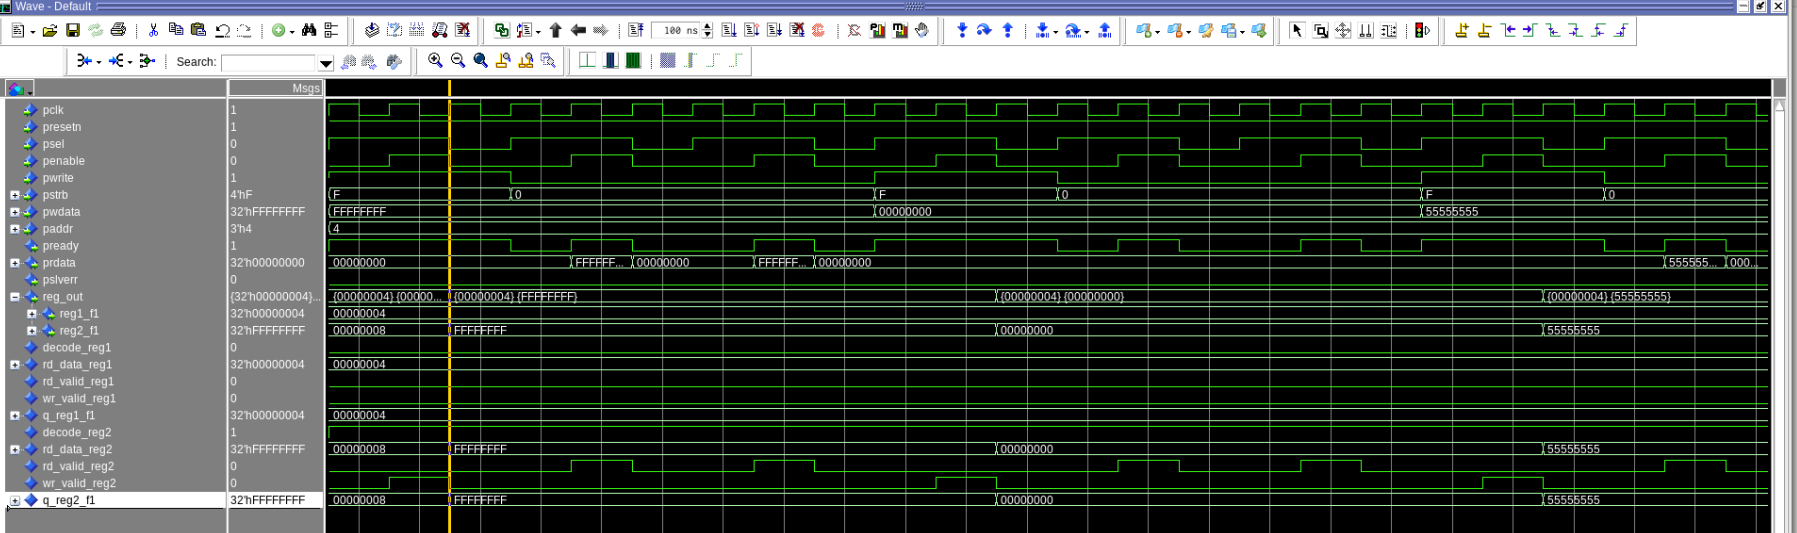
Task: Select the presetn signal
Action: 62,127
